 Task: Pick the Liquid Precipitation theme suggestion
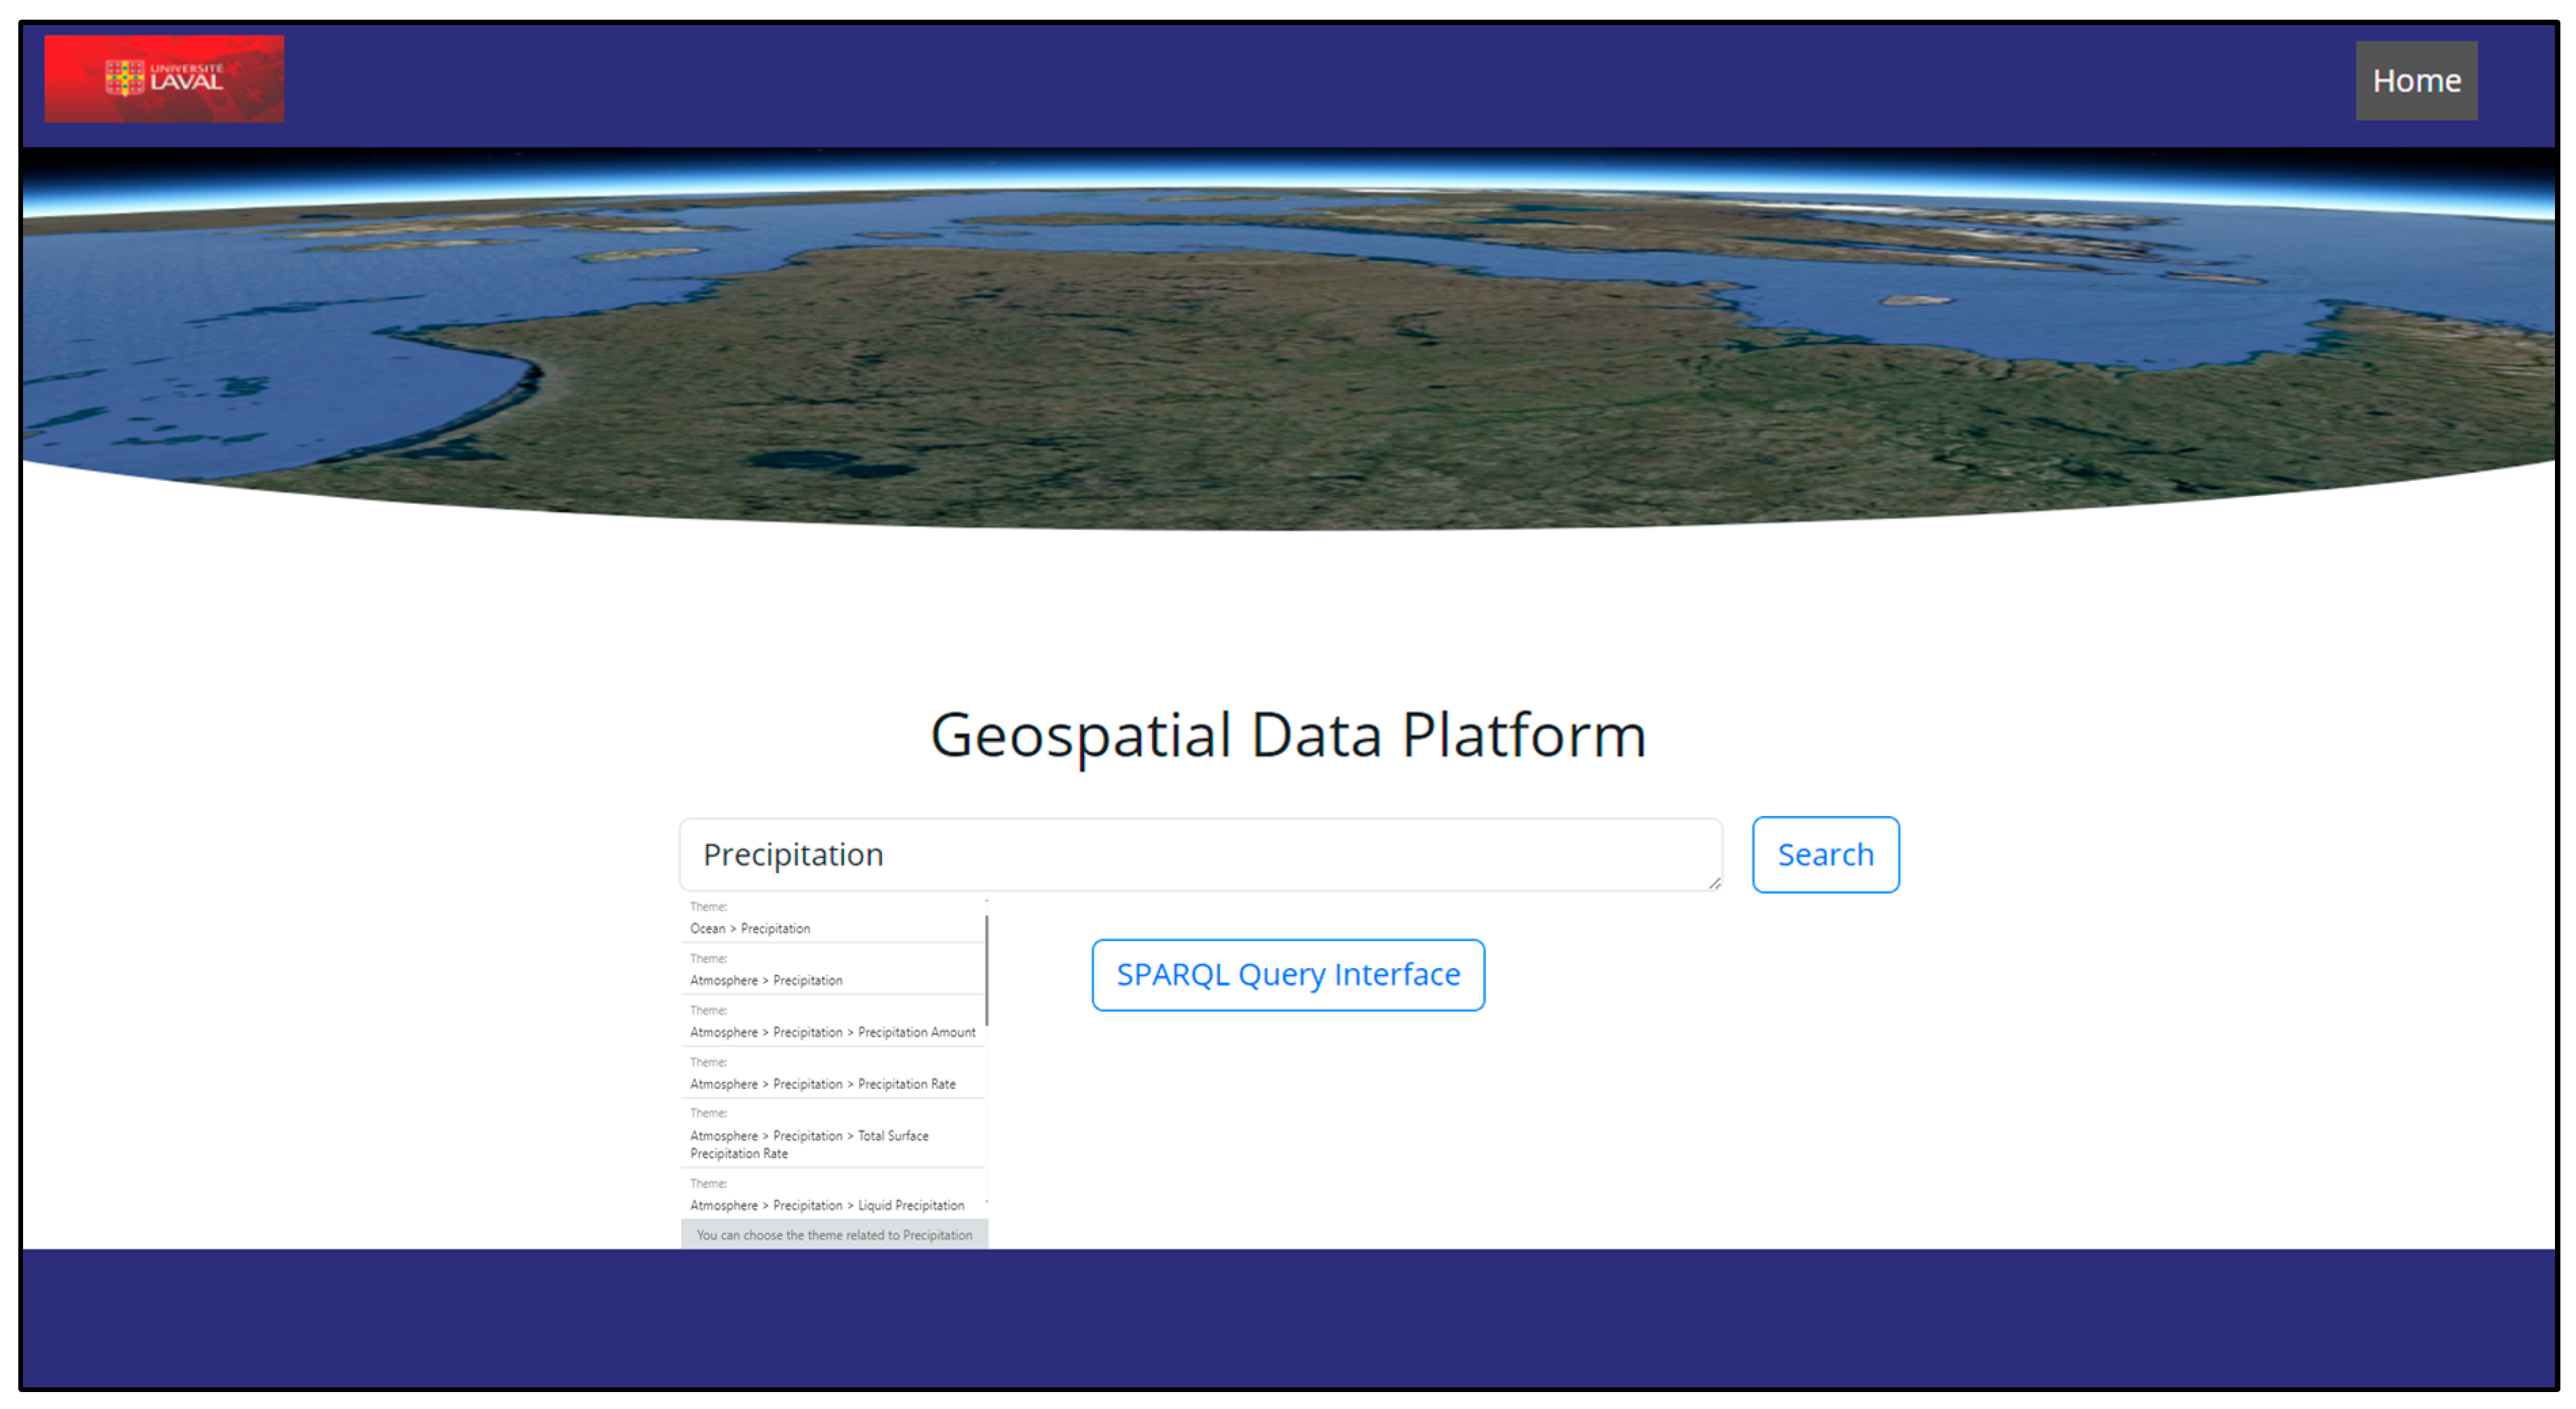[827, 1205]
